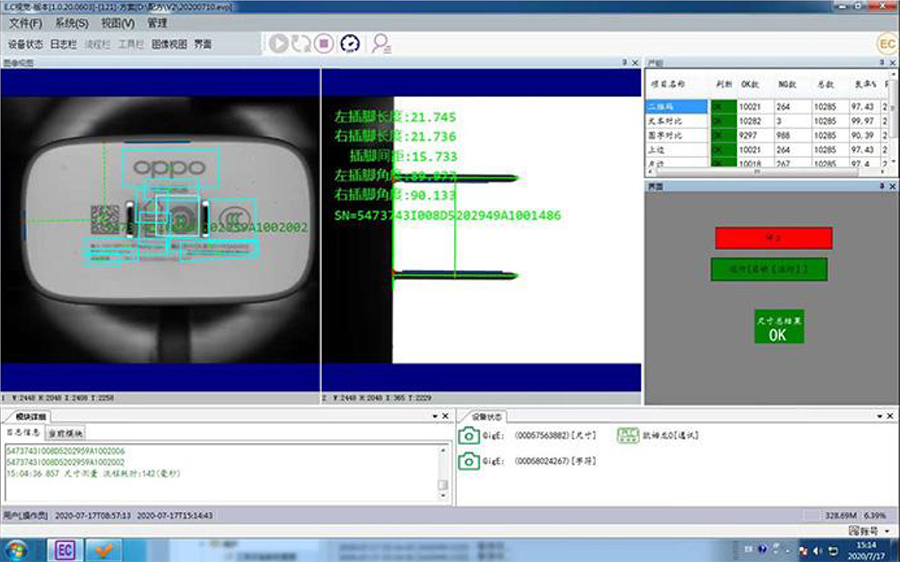Close the 模块详细 panel
This screenshot has width=900, height=562.
[445, 416]
